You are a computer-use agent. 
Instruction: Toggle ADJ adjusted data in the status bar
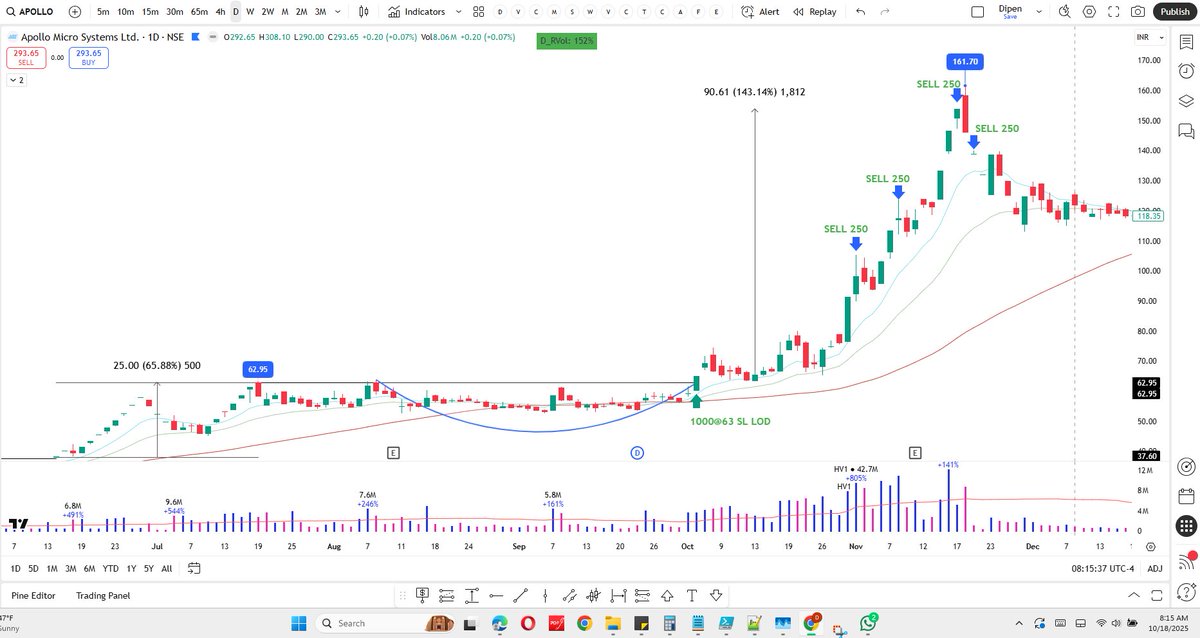pyautogui.click(x=1155, y=567)
